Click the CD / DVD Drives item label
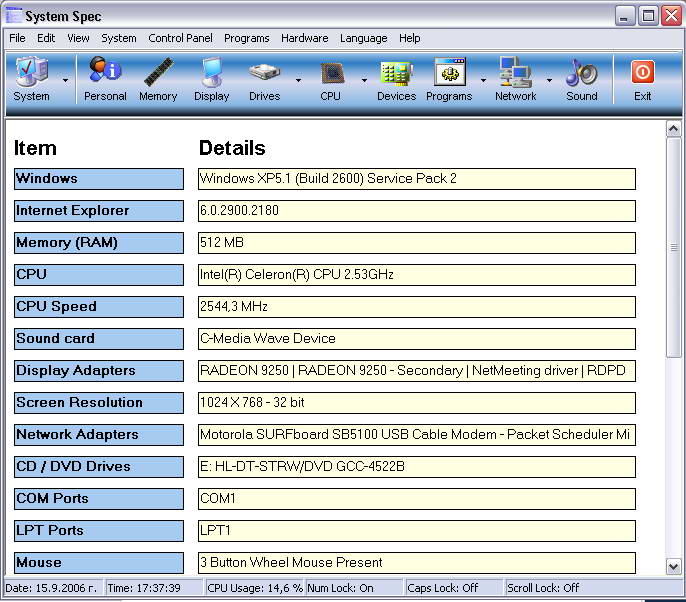 (x=99, y=467)
